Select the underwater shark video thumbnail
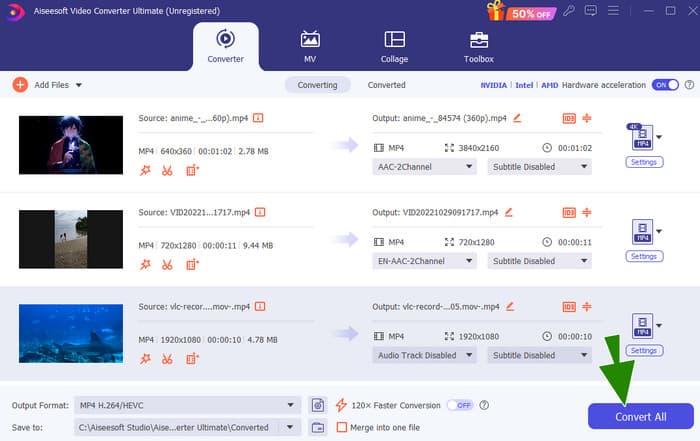This screenshot has height=441, width=700. tap(71, 333)
